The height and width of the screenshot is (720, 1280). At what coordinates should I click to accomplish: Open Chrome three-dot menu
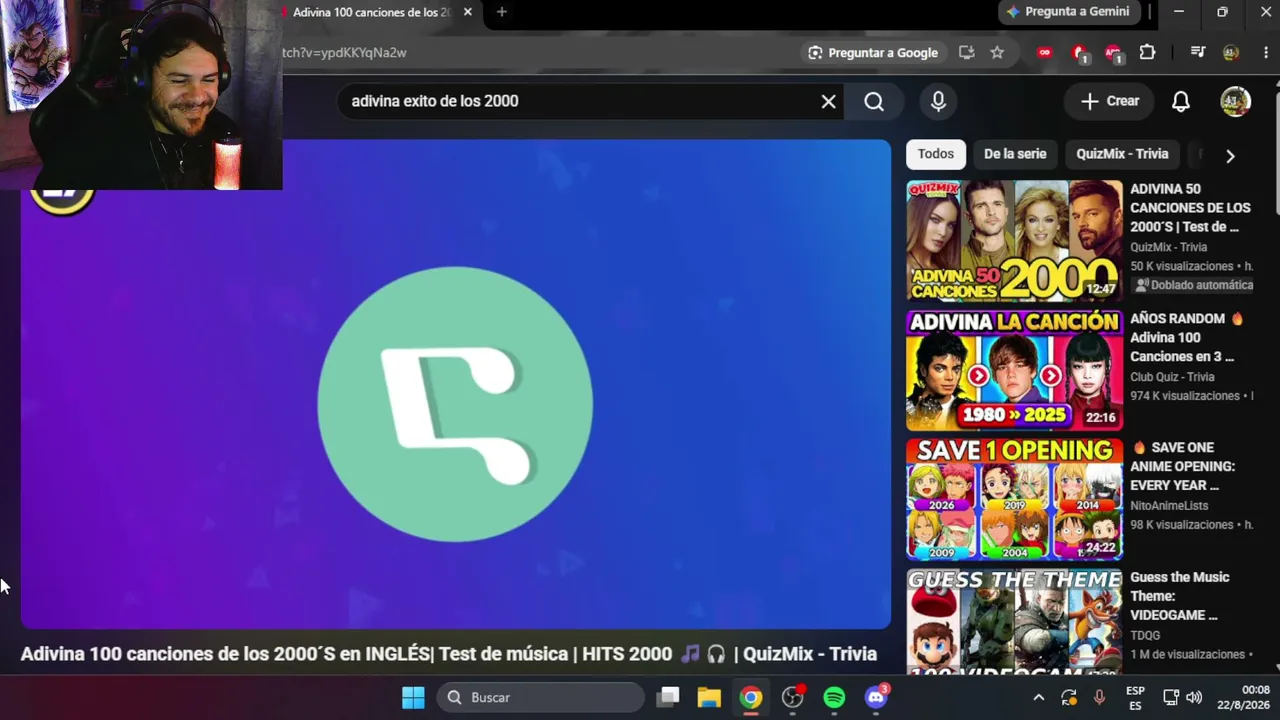coord(1266,53)
